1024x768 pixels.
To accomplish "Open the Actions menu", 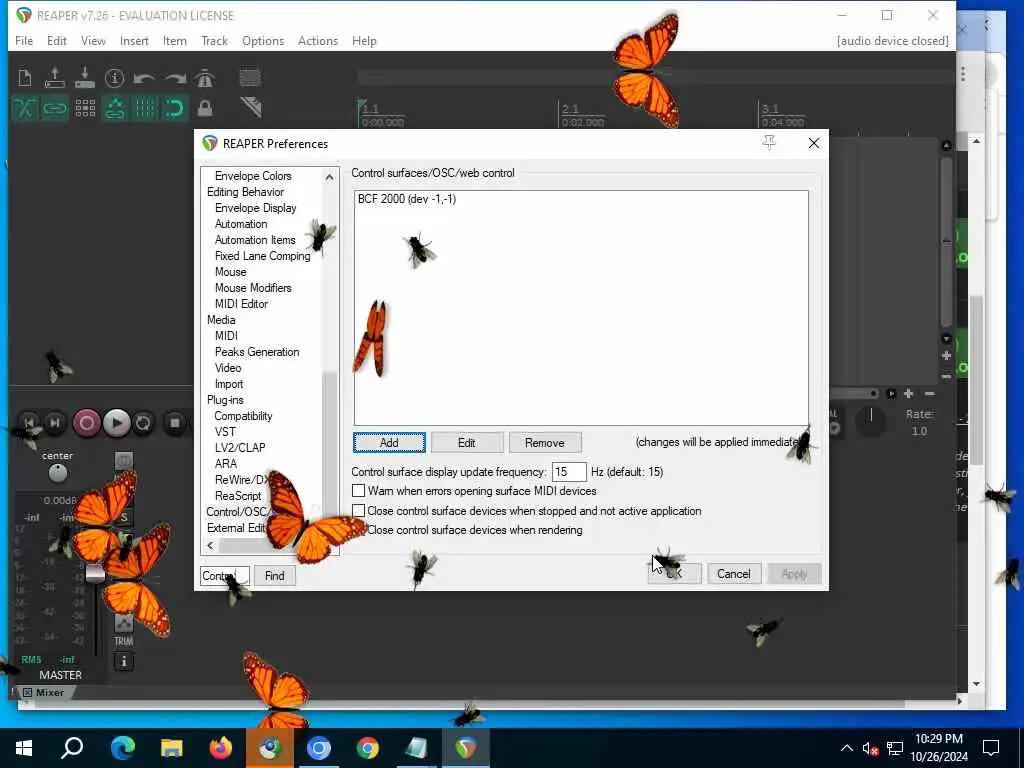I will click(x=317, y=40).
